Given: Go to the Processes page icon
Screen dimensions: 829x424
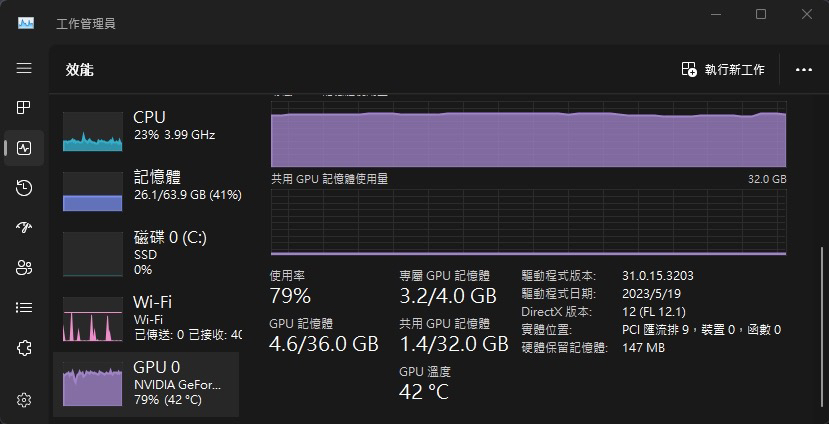Looking at the screenshot, I should tap(24, 108).
